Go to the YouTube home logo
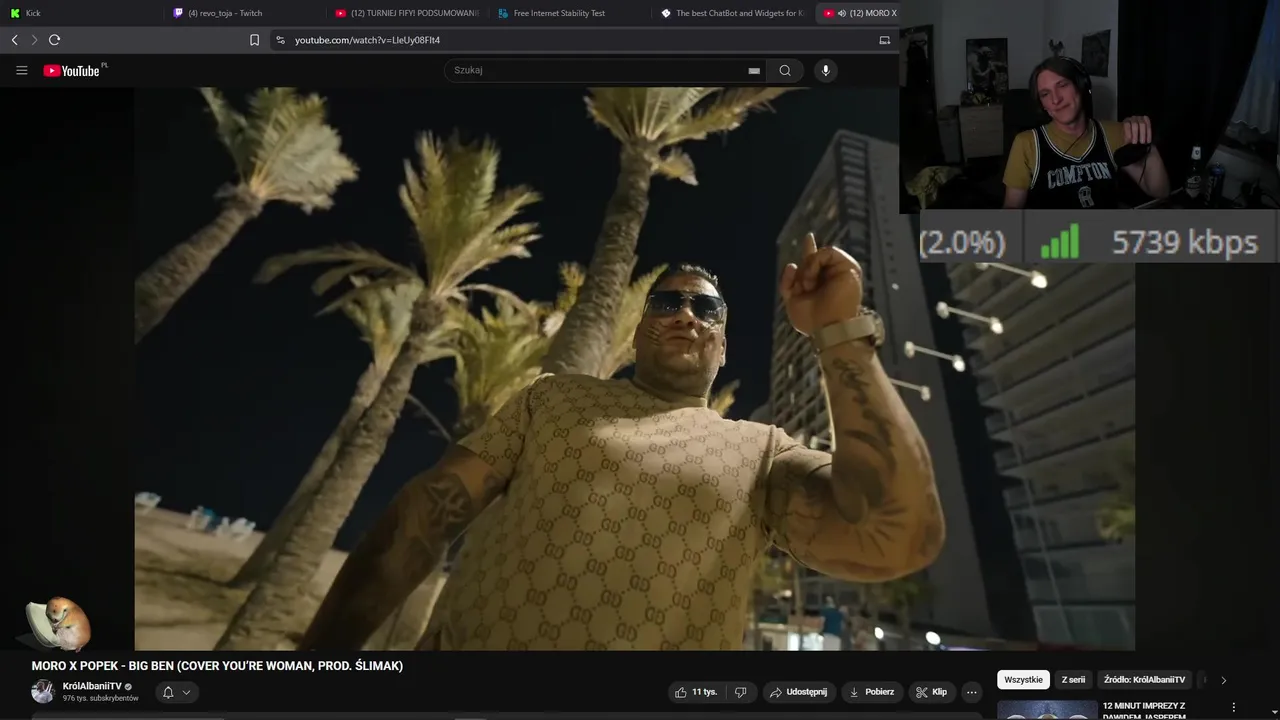The height and width of the screenshot is (720, 1280). point(73,70)
